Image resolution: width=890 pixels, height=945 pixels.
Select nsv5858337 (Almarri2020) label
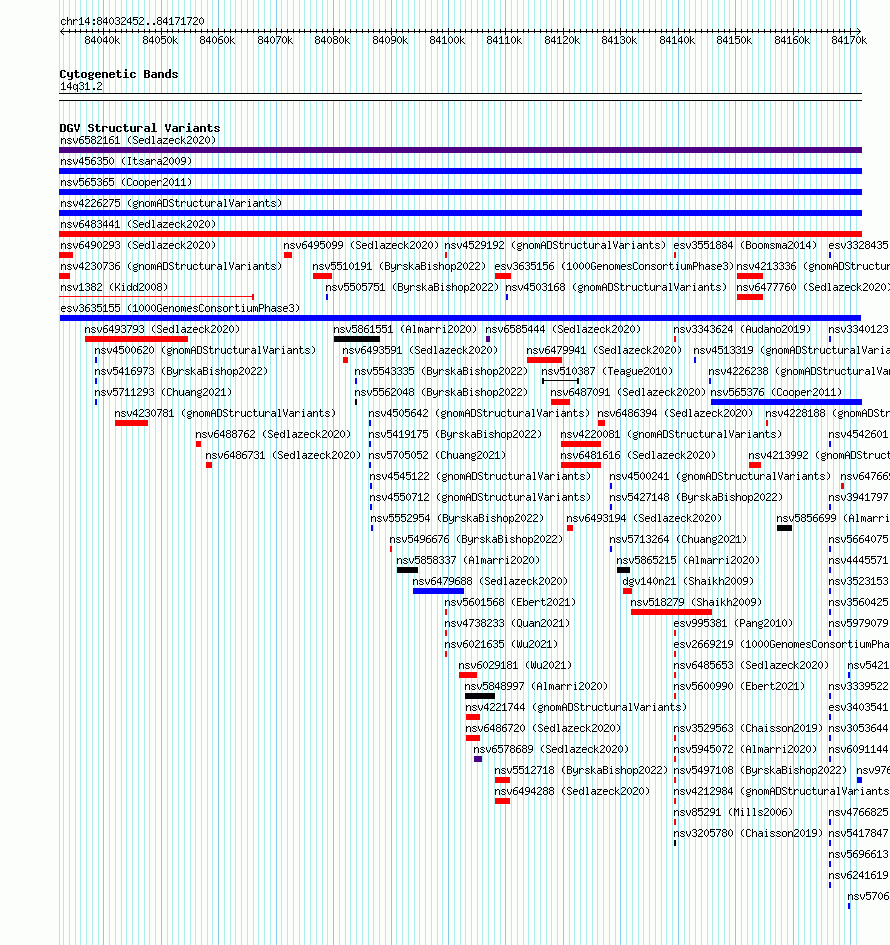[468, 560]
